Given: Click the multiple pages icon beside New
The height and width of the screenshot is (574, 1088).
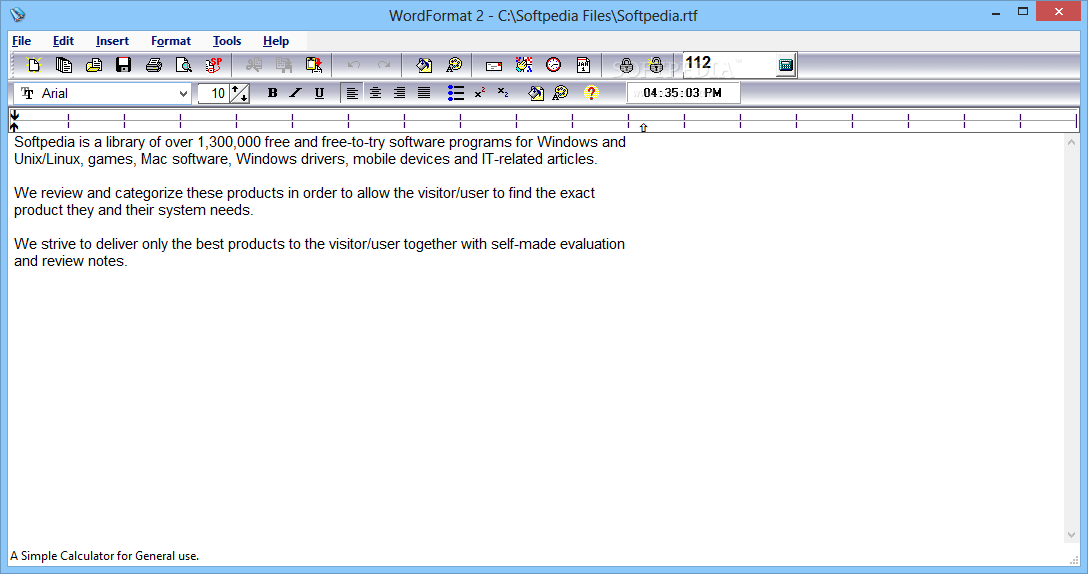Looking at the screenshot, I should click(64, 65).
